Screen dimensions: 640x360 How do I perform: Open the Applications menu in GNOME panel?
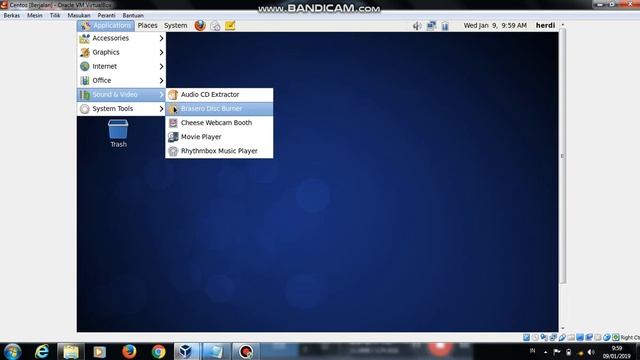(x=106, y=26)
